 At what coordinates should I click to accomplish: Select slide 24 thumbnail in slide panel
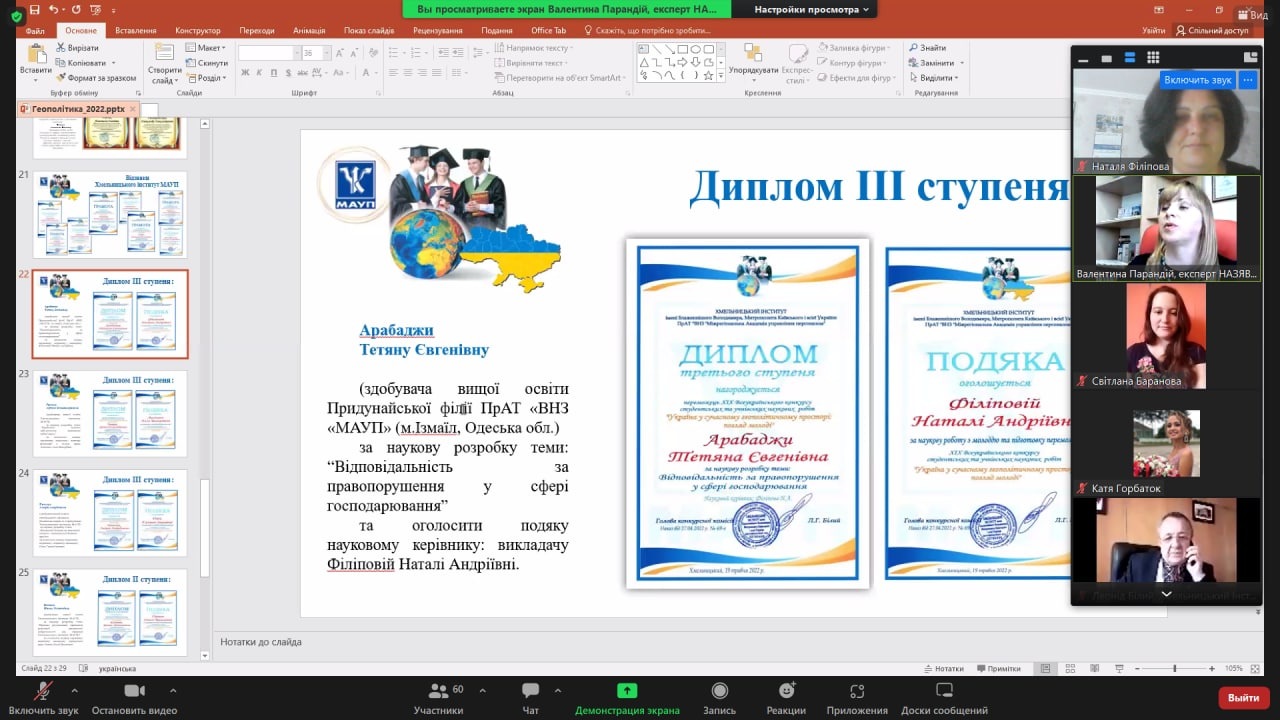coord(110,513)
